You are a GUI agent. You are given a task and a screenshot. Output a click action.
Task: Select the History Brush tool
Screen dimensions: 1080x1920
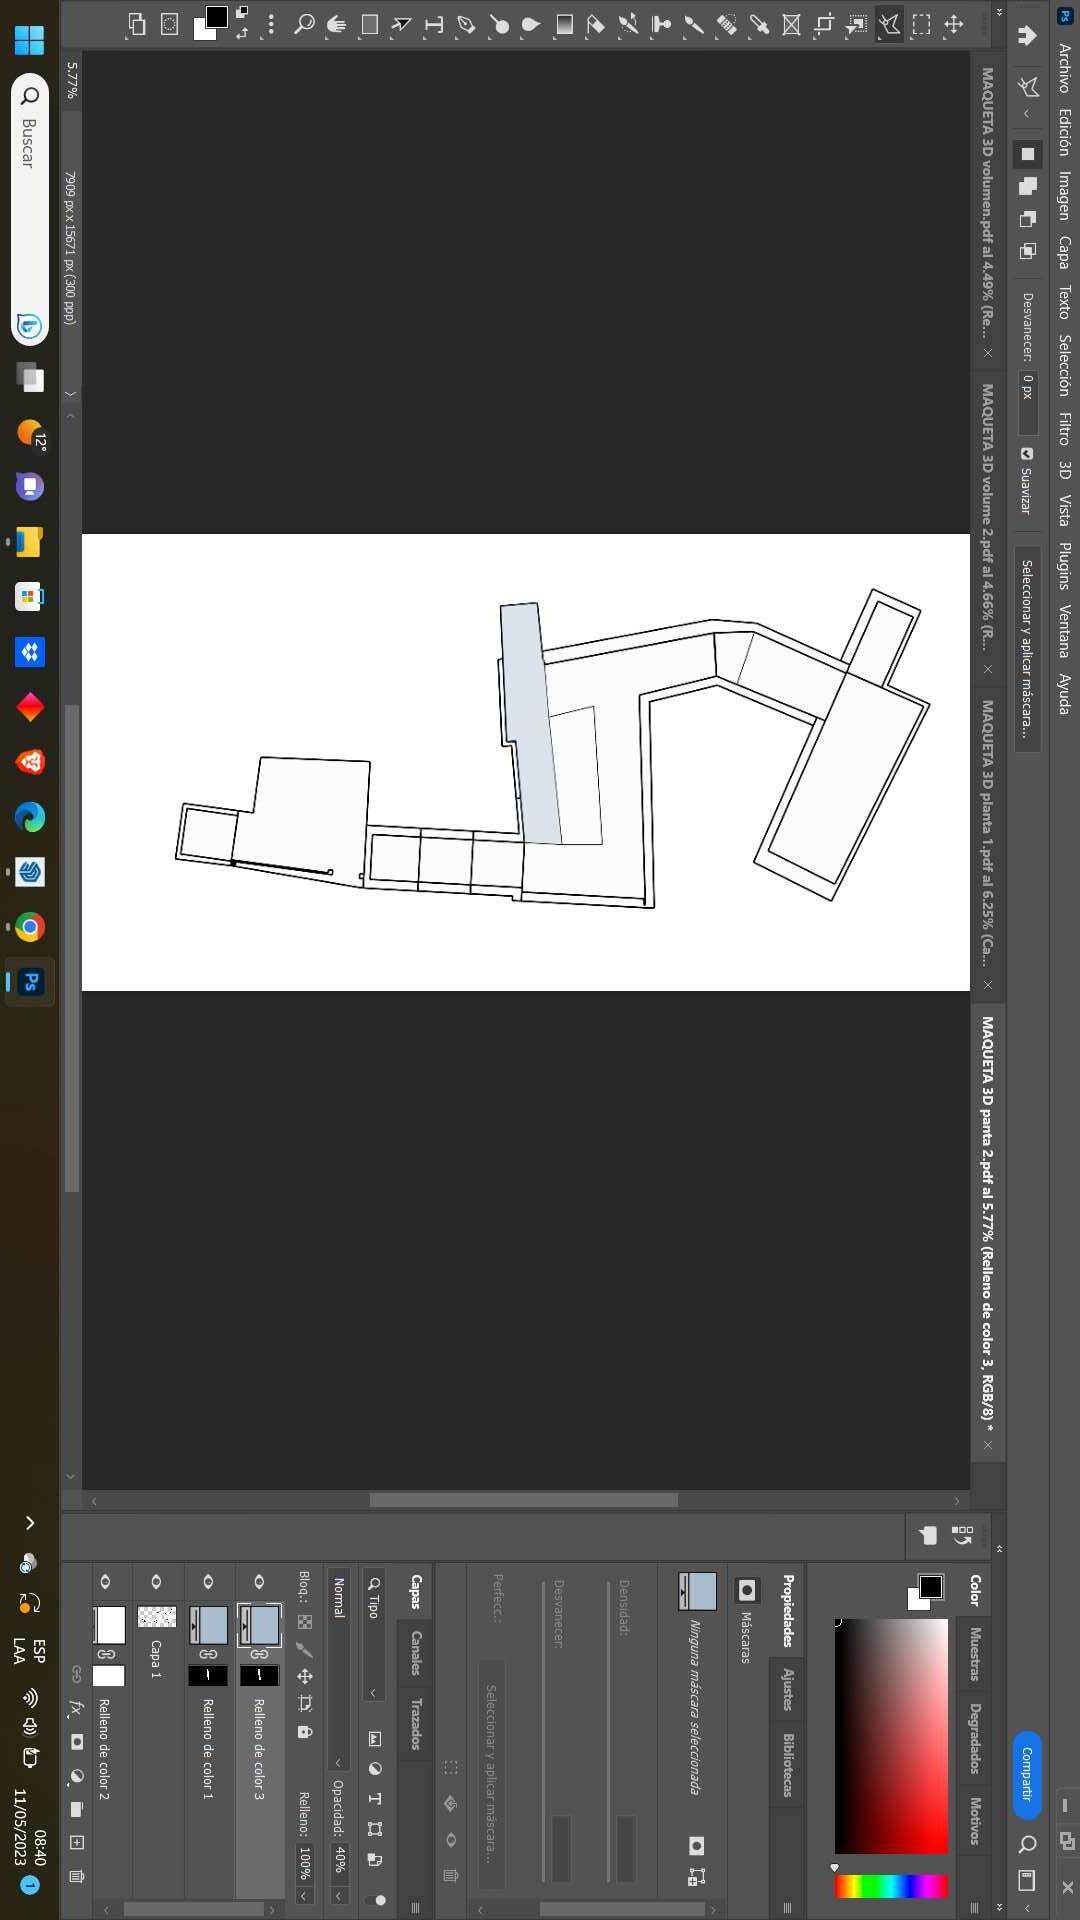[629, 24]
